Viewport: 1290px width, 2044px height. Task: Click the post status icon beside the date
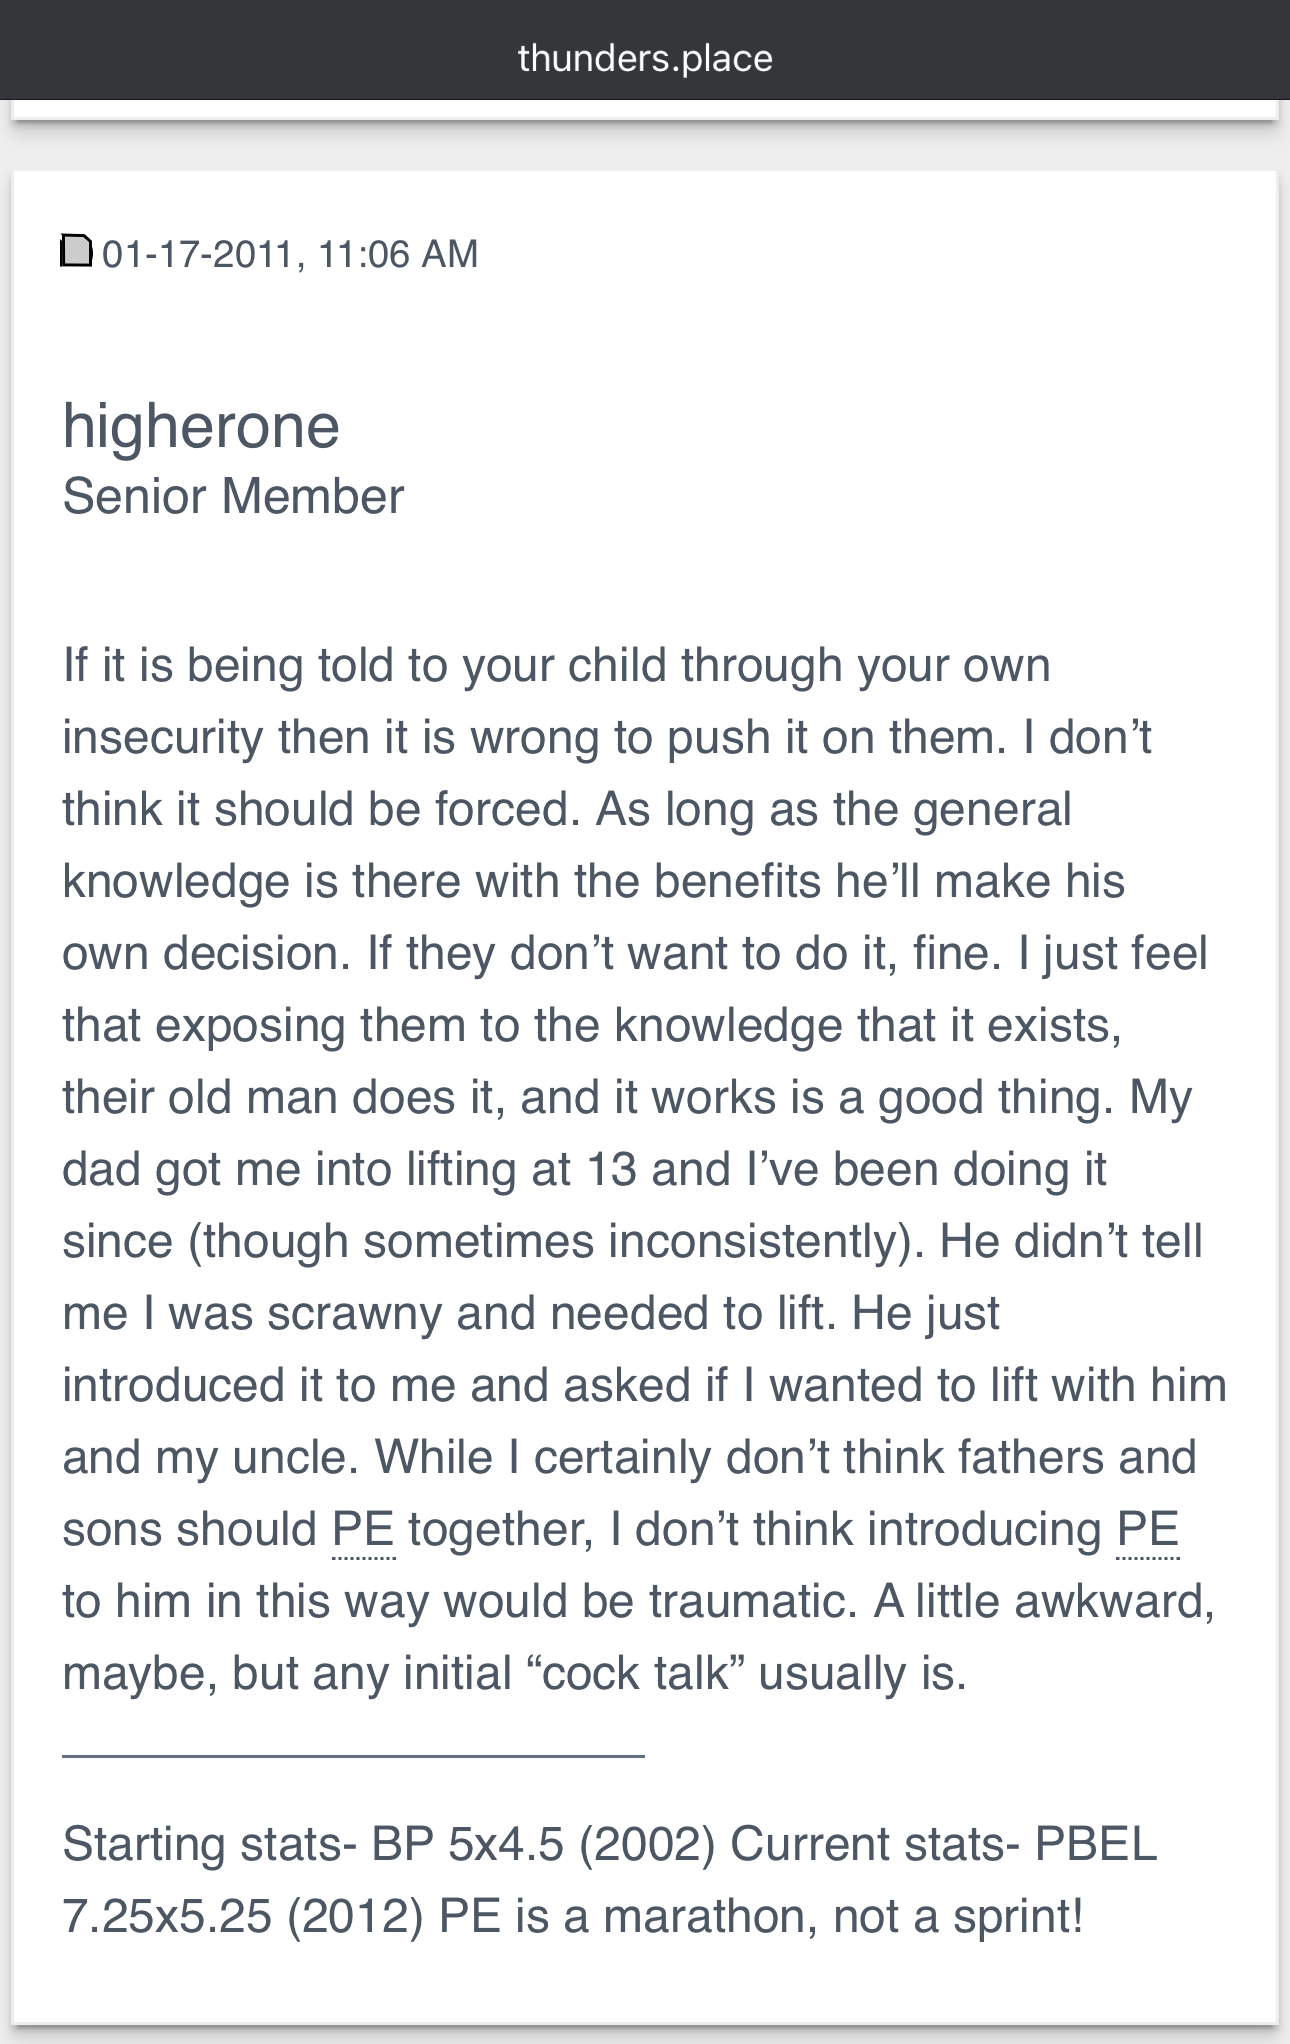(x=77, y=251)
